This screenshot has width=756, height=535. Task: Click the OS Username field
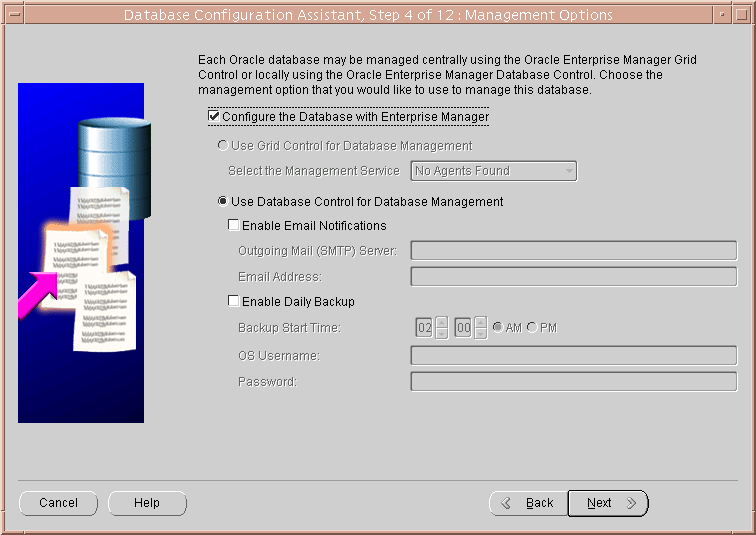(x=573, y=356)
